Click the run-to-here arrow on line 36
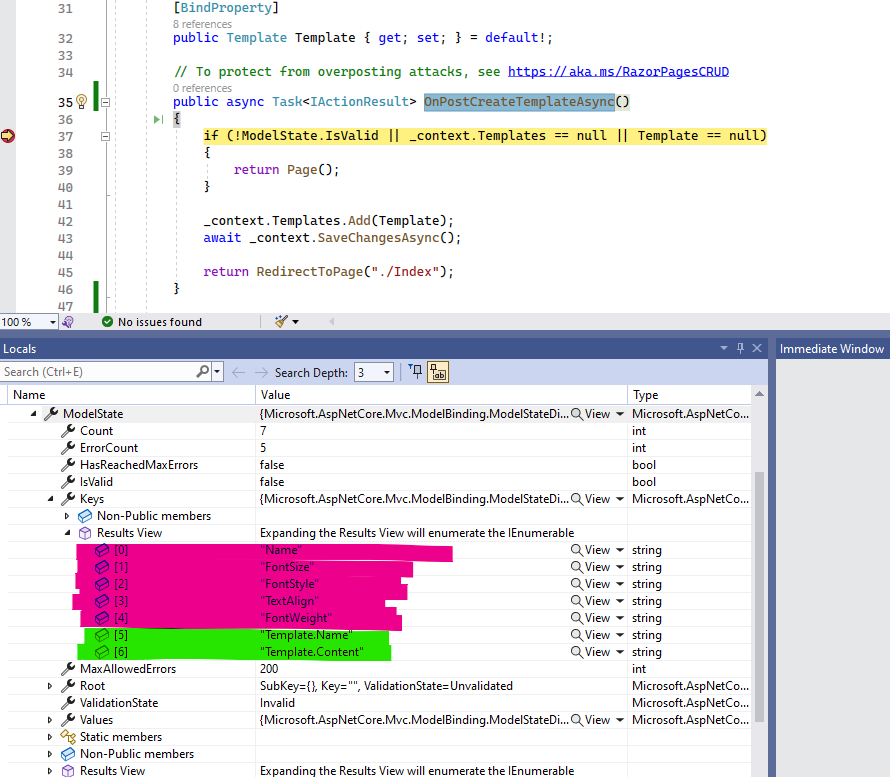Screen dimensions: 890x777 click(x=158, y=120)
